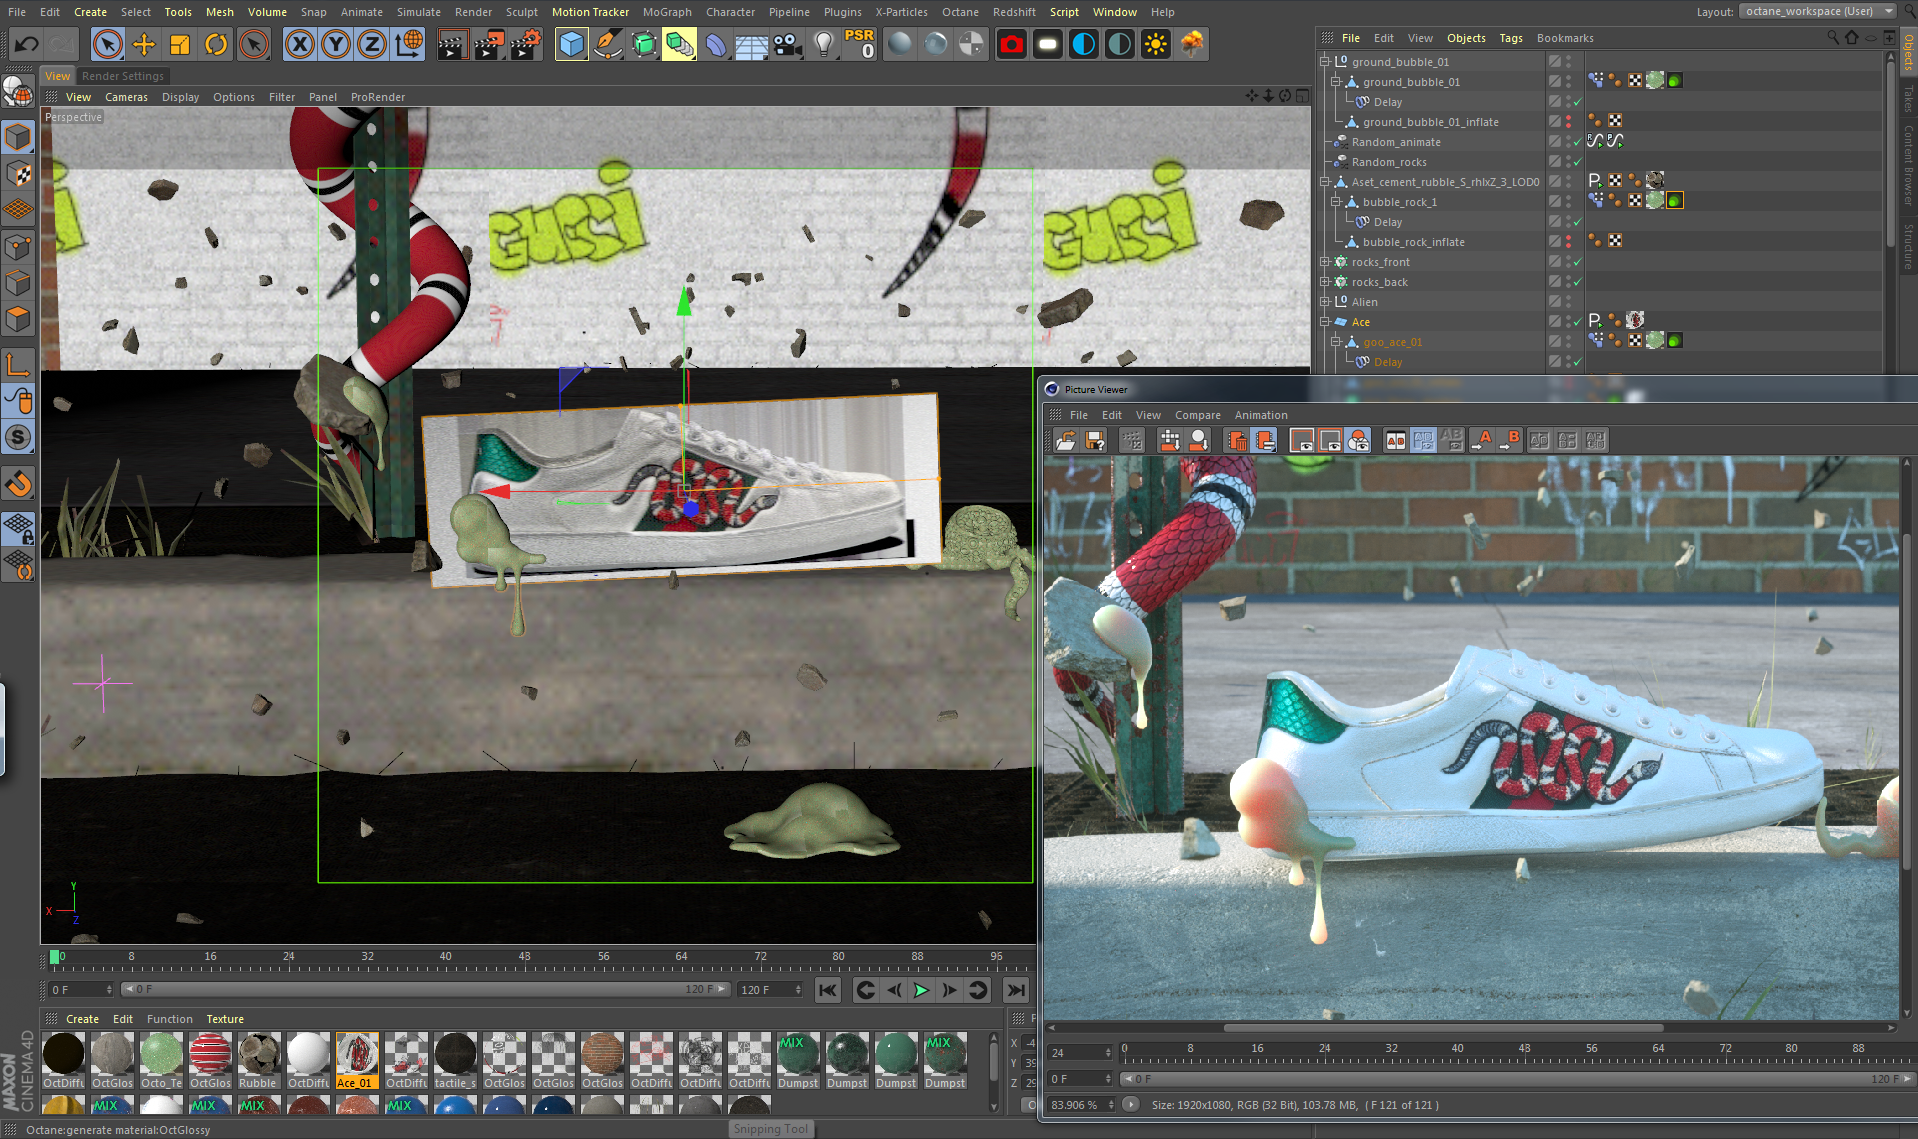Expand the Alien object hierarchy

(x=1325, y=302)
